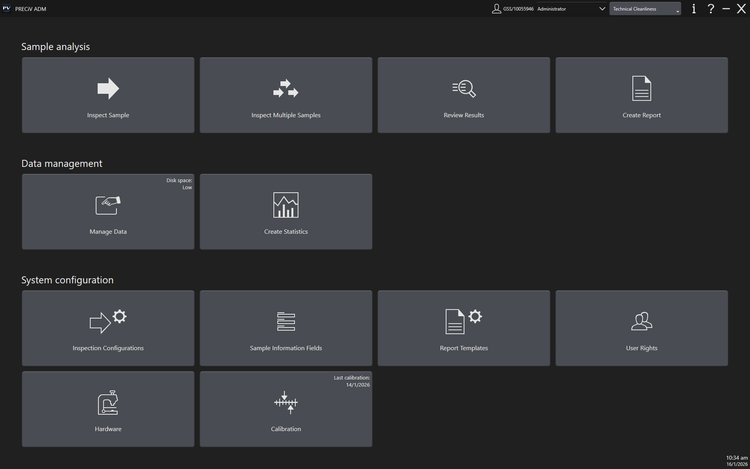Launch Inspect Multiple Samples
The height and width of the screenshot is (469, 750).
click(286, 95)
